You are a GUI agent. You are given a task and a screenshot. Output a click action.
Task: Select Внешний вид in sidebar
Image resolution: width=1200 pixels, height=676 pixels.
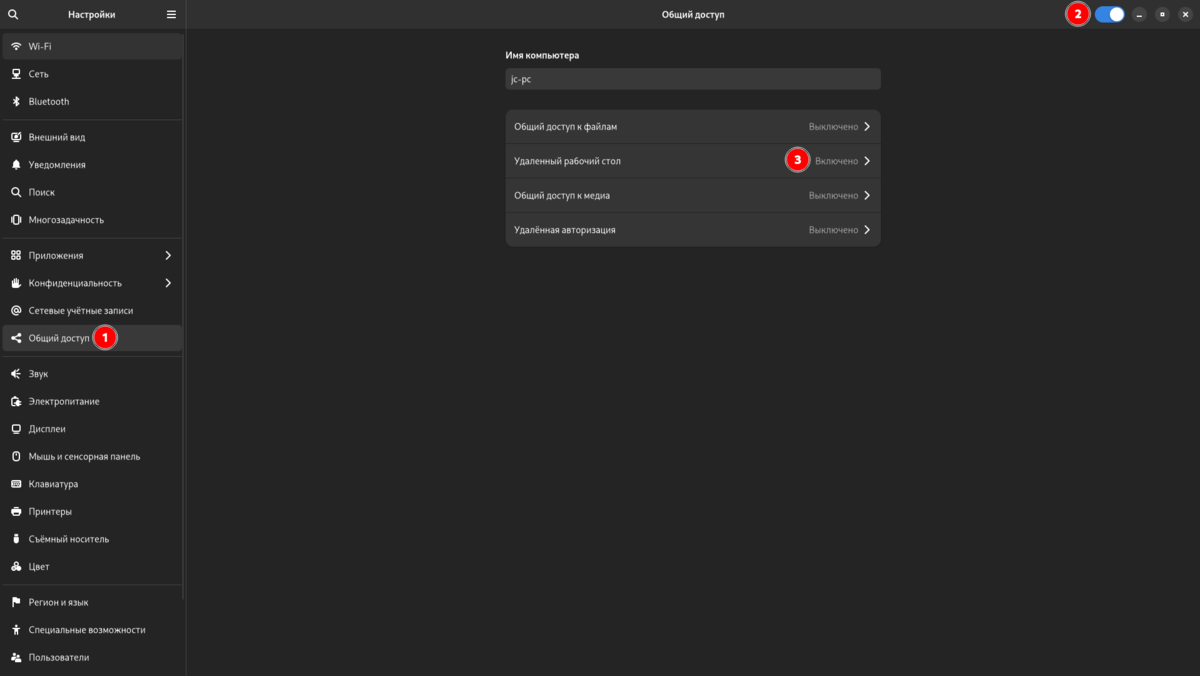click(92, 137)
